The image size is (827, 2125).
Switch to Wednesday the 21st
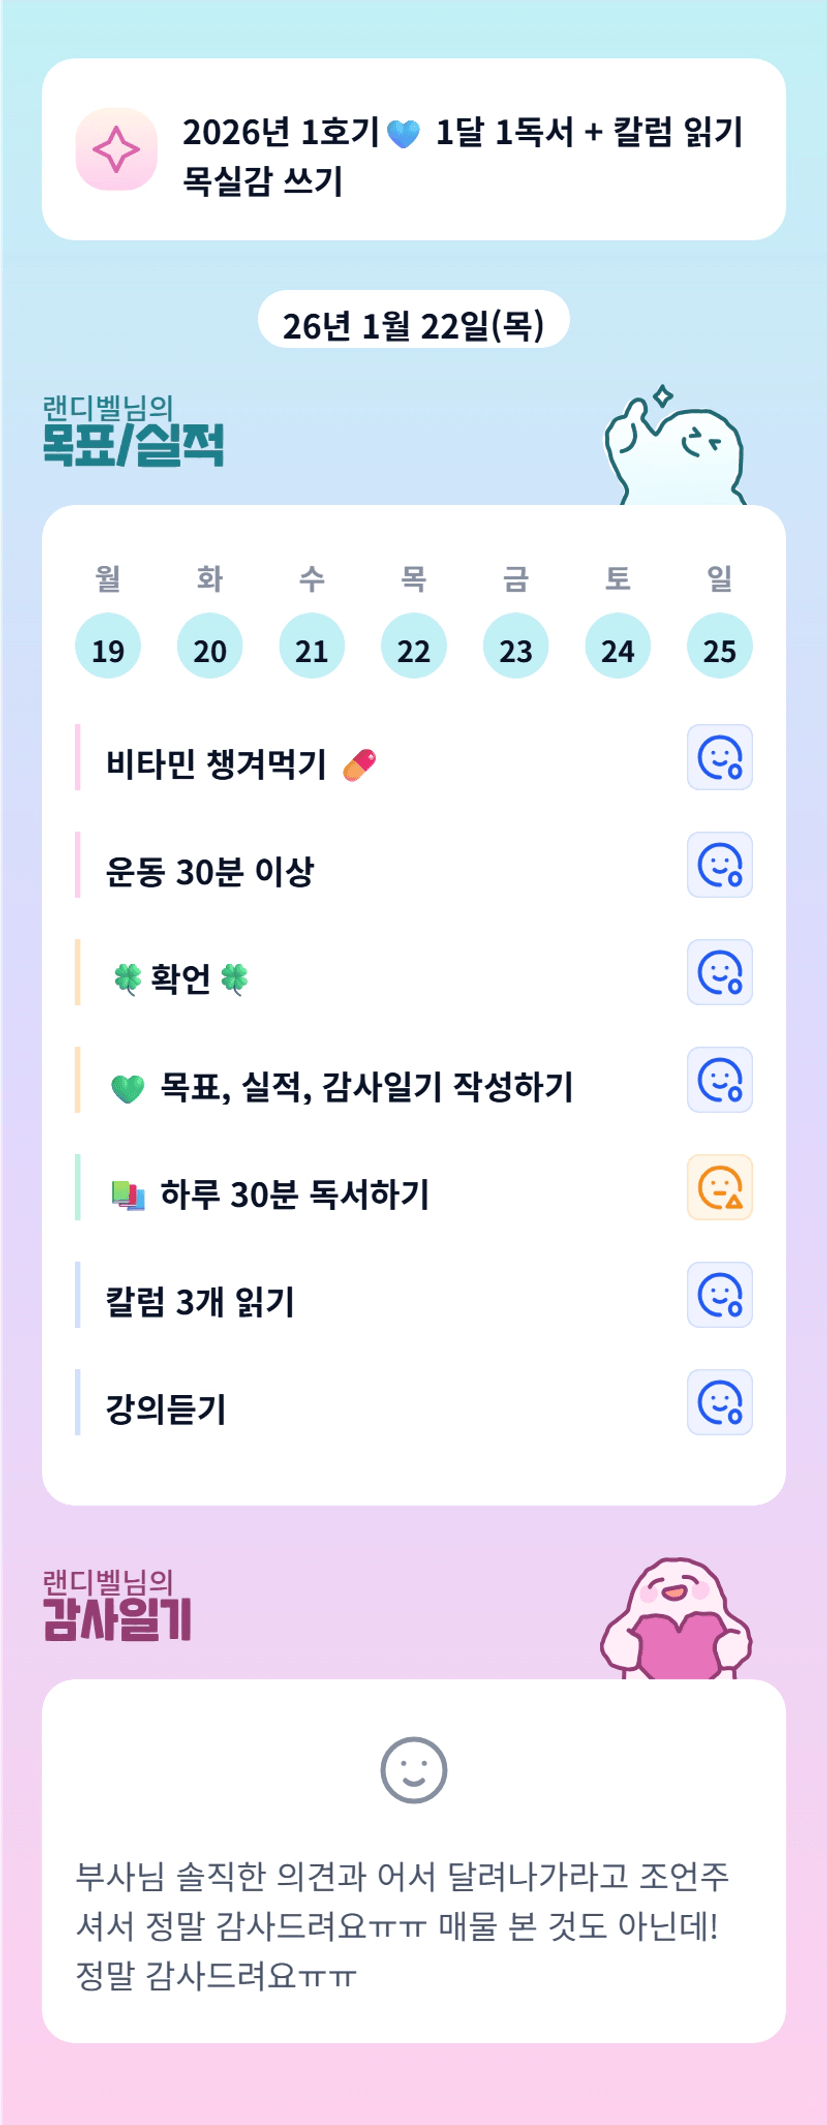(x=312, y=647)
